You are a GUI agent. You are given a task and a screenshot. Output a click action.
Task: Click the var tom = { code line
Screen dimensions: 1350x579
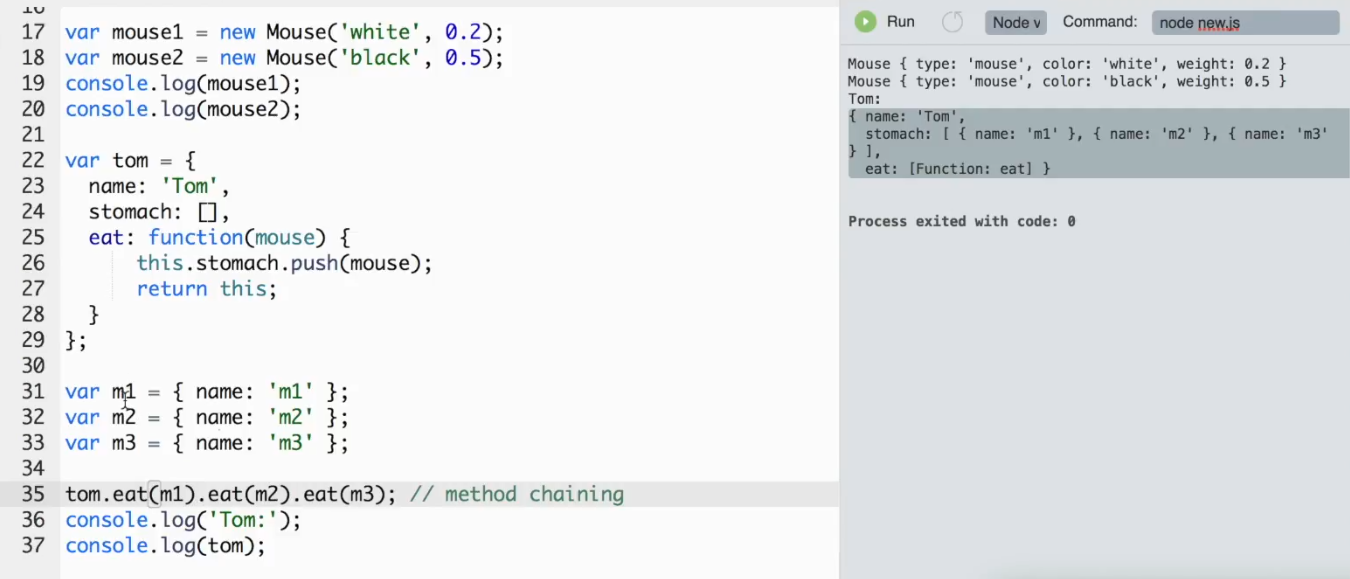[130, 160]
